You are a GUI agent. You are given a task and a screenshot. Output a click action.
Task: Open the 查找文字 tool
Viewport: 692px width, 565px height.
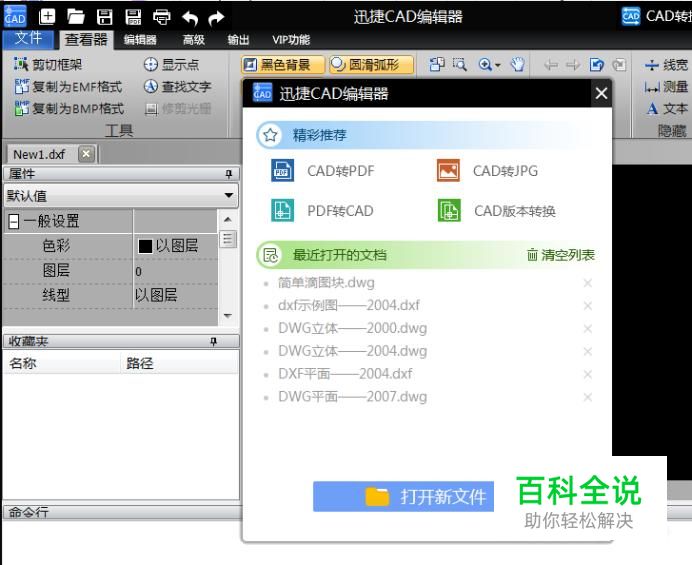pyautogui.click(x=177, y=87)
